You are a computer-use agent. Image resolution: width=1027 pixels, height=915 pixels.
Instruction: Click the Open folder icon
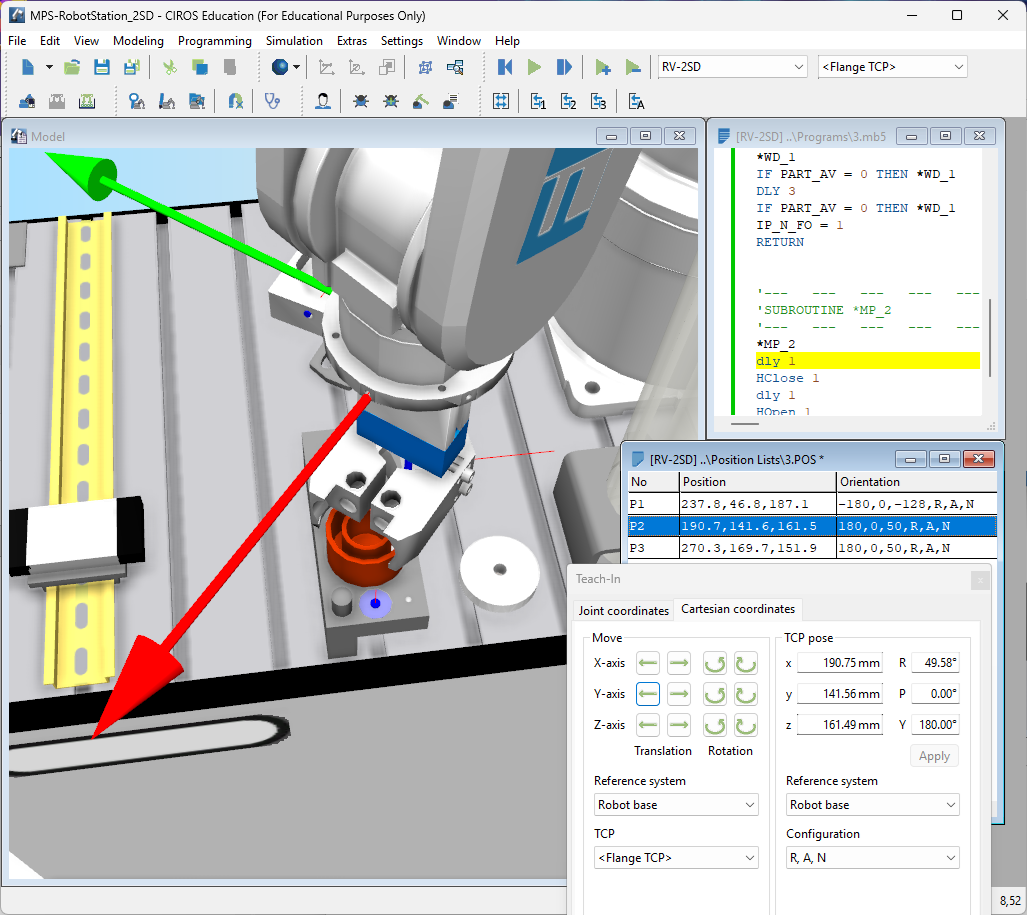coord(72,67)
